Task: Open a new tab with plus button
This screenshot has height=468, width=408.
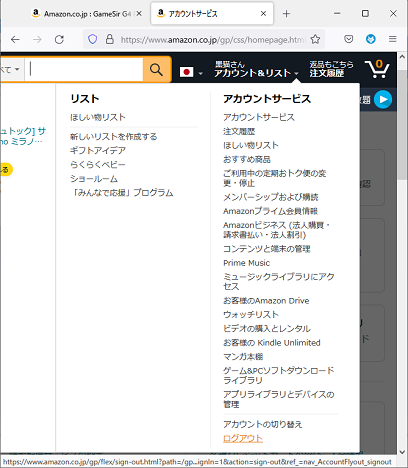Action: (x=286, y=14)
